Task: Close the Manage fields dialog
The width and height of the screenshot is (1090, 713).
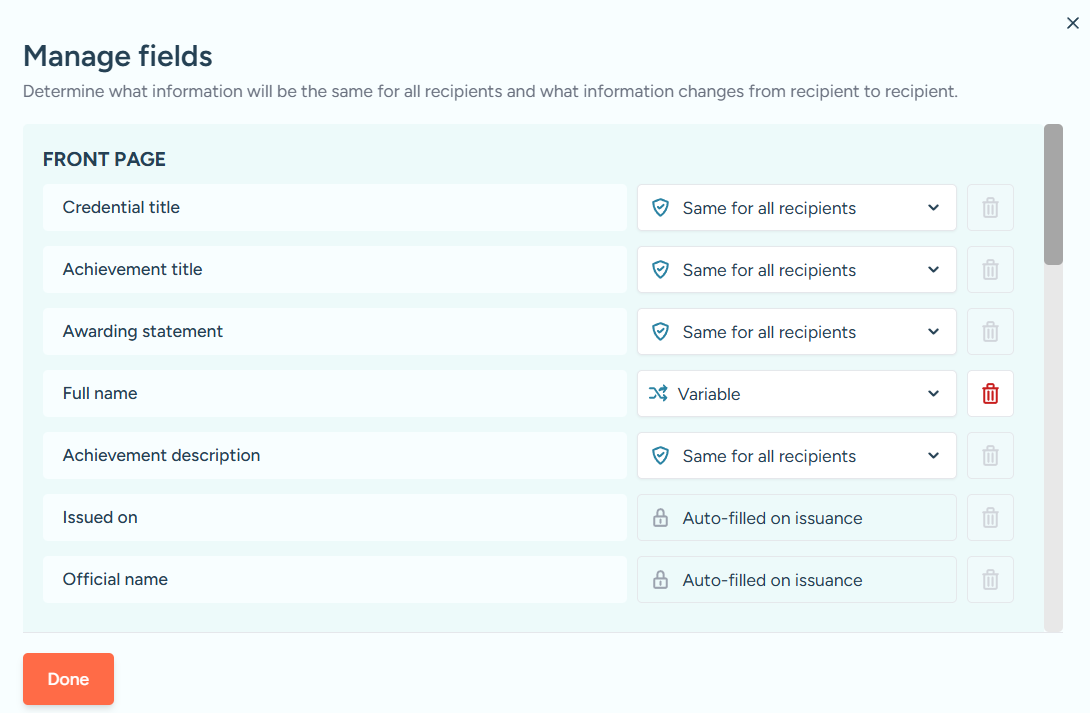Action: (1073, 23)
